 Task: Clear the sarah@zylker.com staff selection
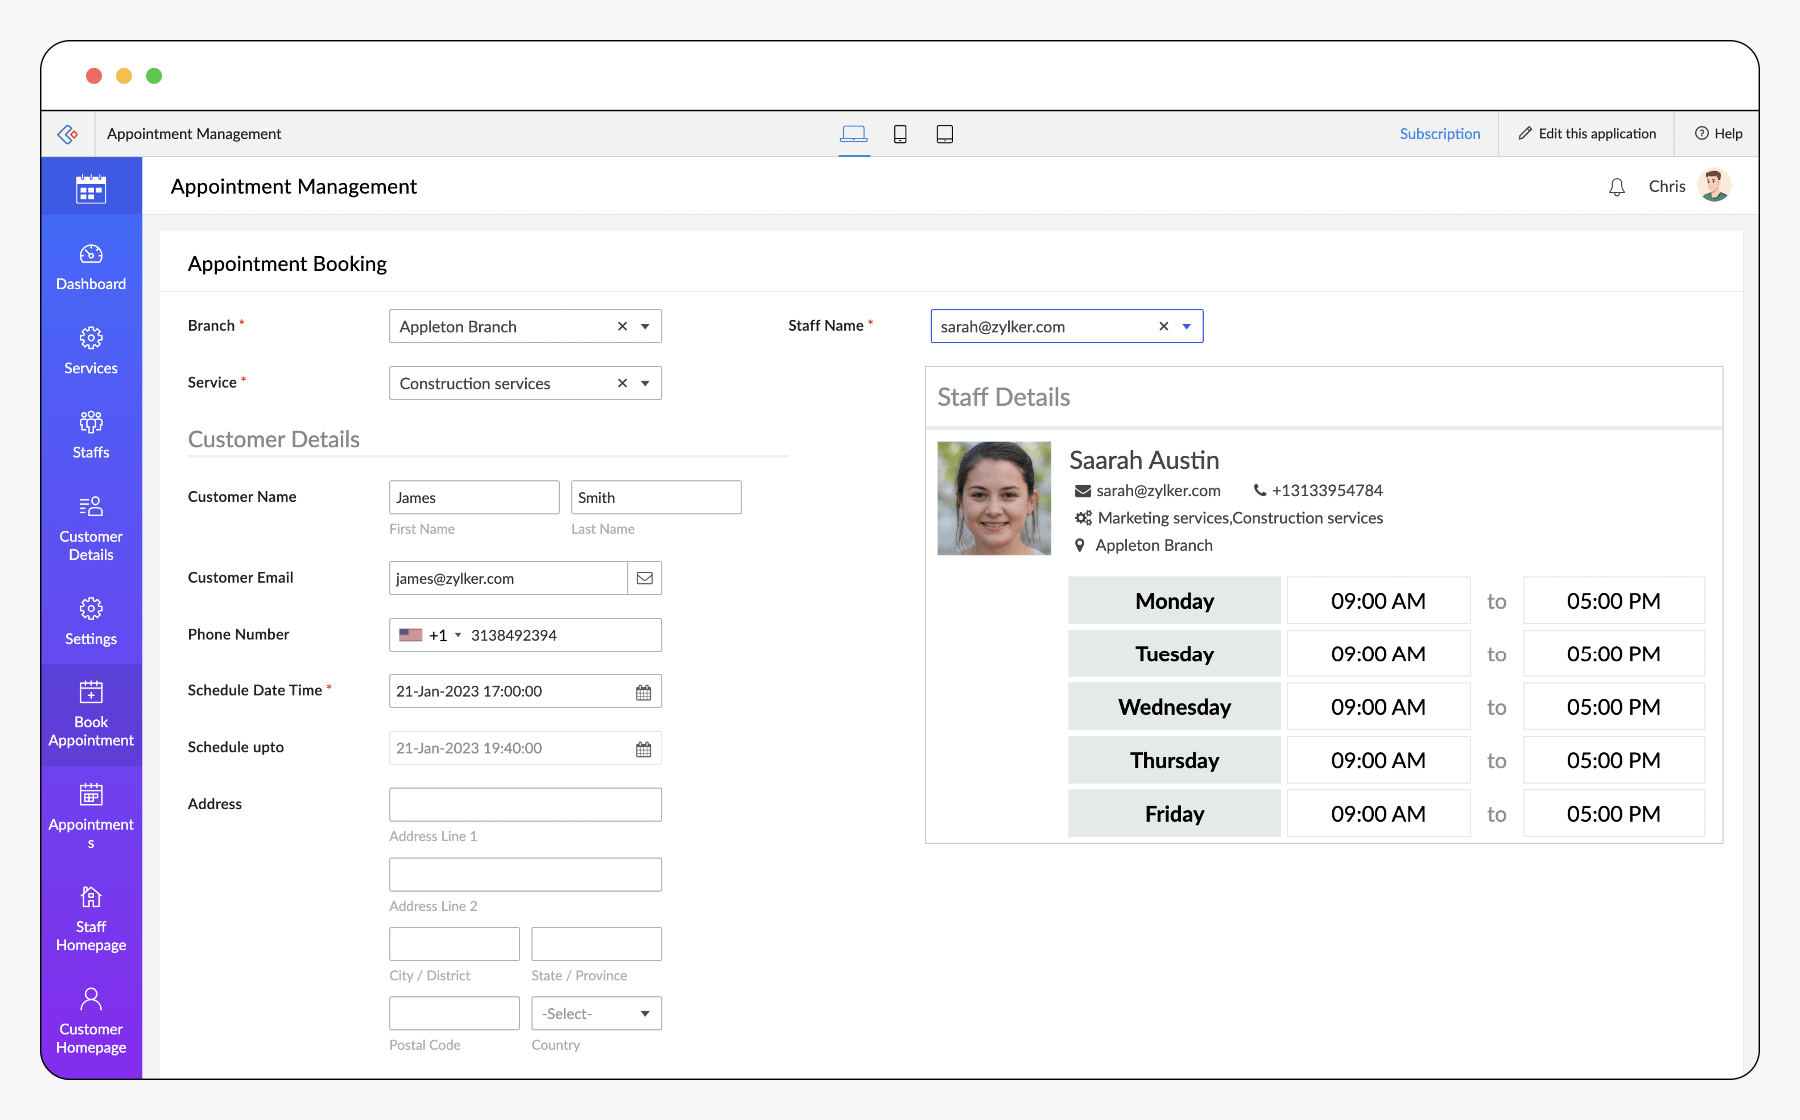[1164, 327]
